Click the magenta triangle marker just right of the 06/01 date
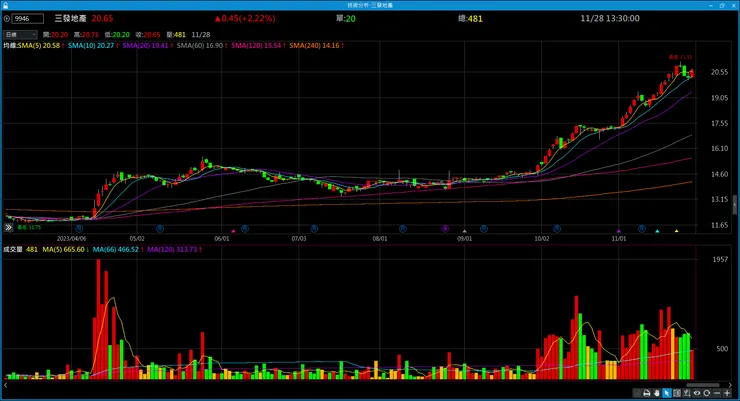The image size is (740, 401). 233,231
